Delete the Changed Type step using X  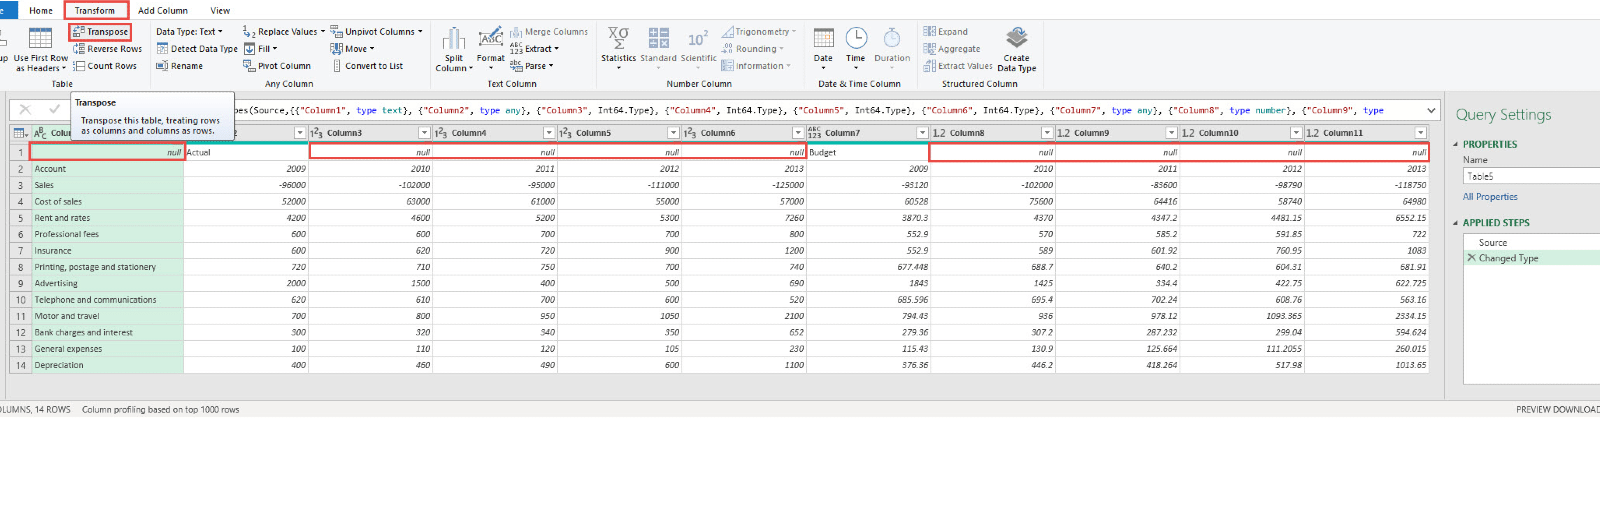click(1471, 258)
